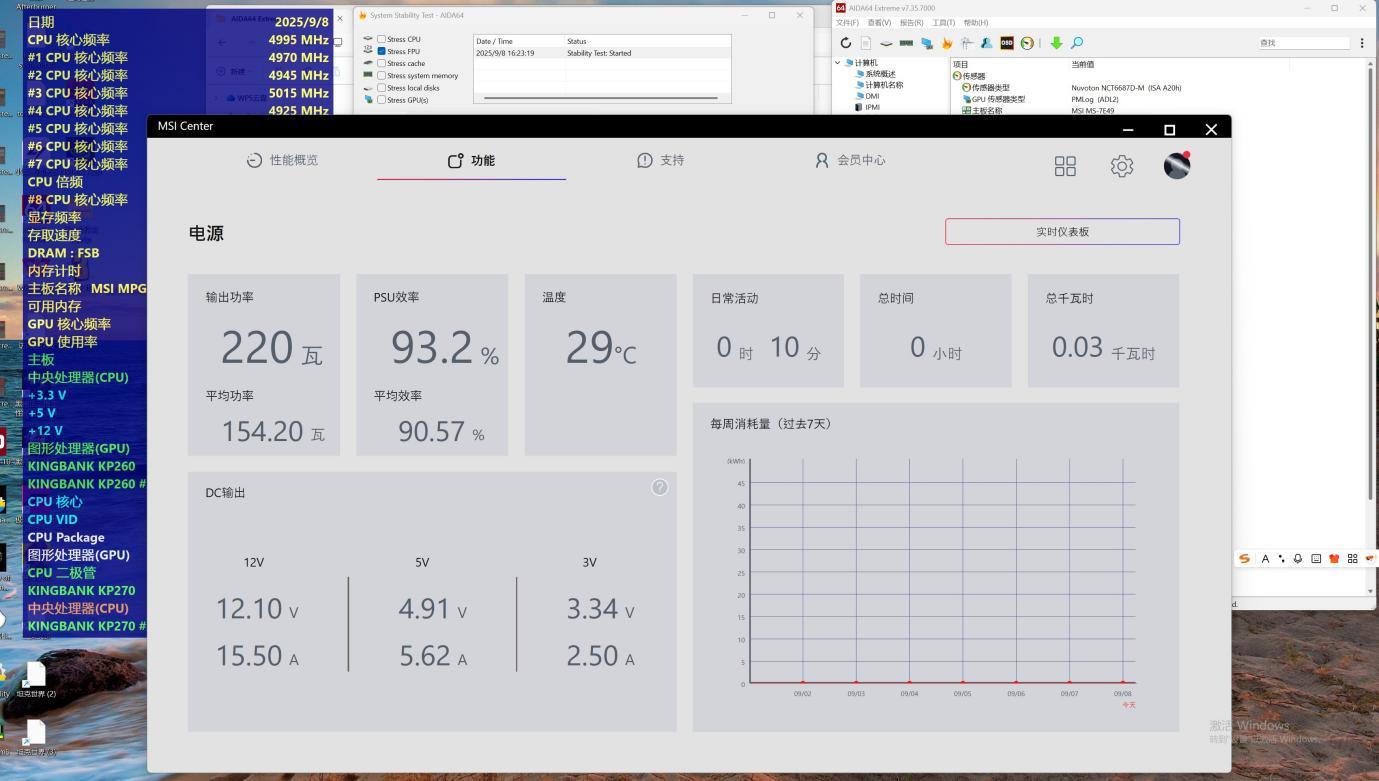The height and width of the screenshot is (781, 1379).
Task: Open AIDA64 disk benchmark toolbar icon
Action: (886, 43)
